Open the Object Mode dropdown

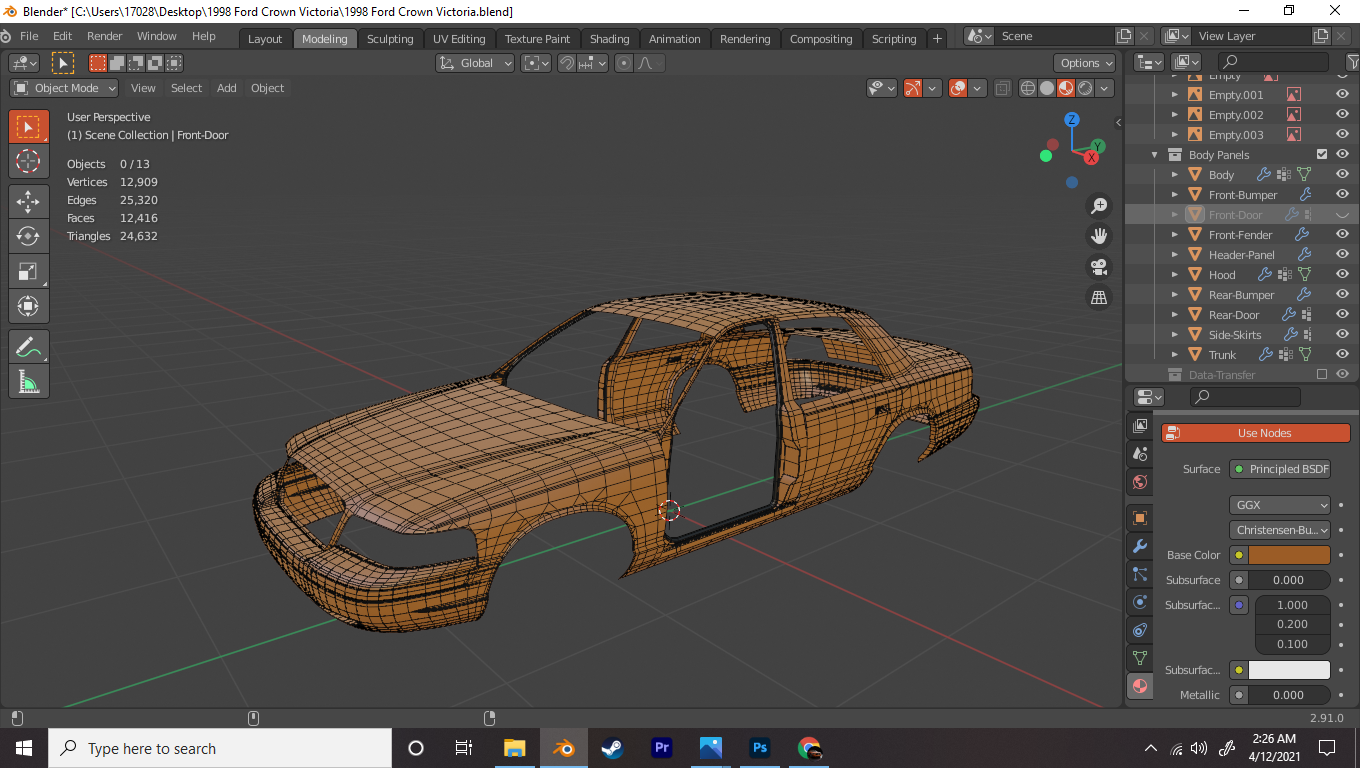pyautogui.click(x=64, y=88)
